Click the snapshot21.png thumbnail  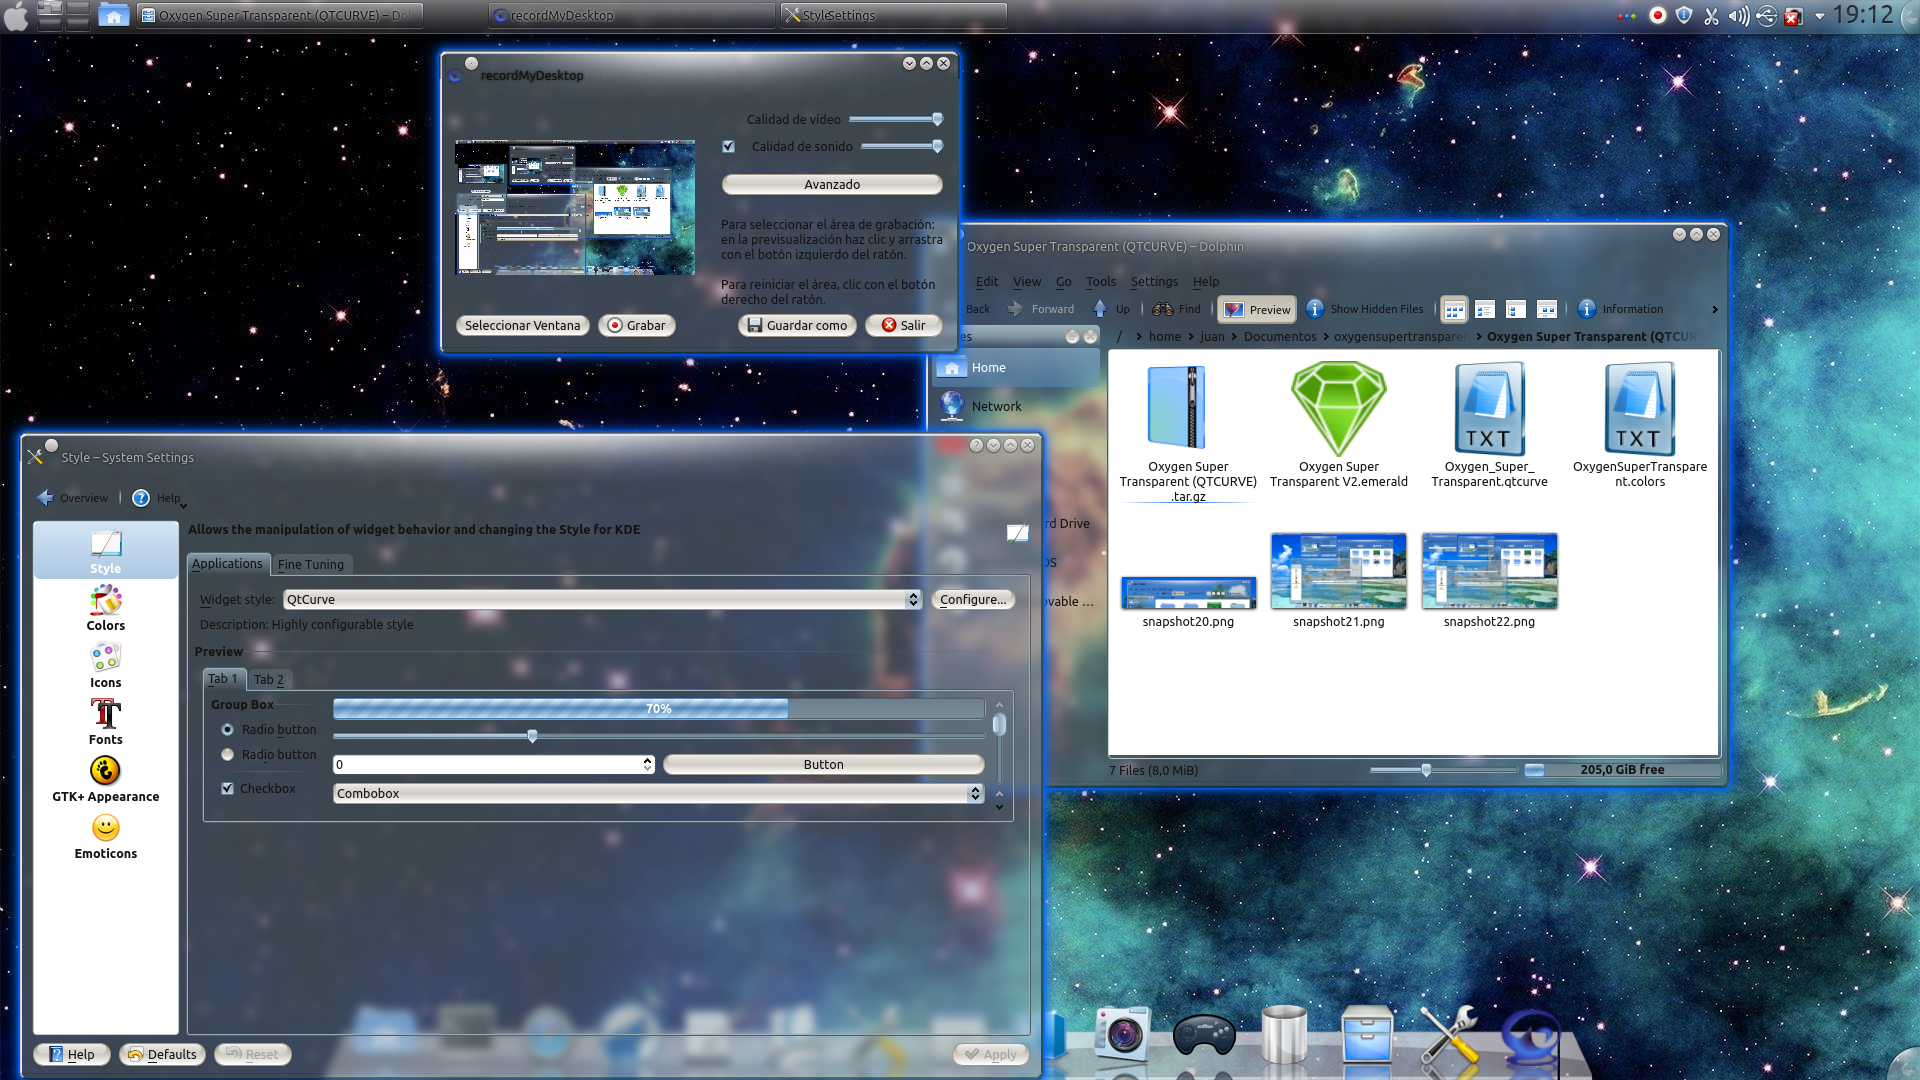(1338, 571)
